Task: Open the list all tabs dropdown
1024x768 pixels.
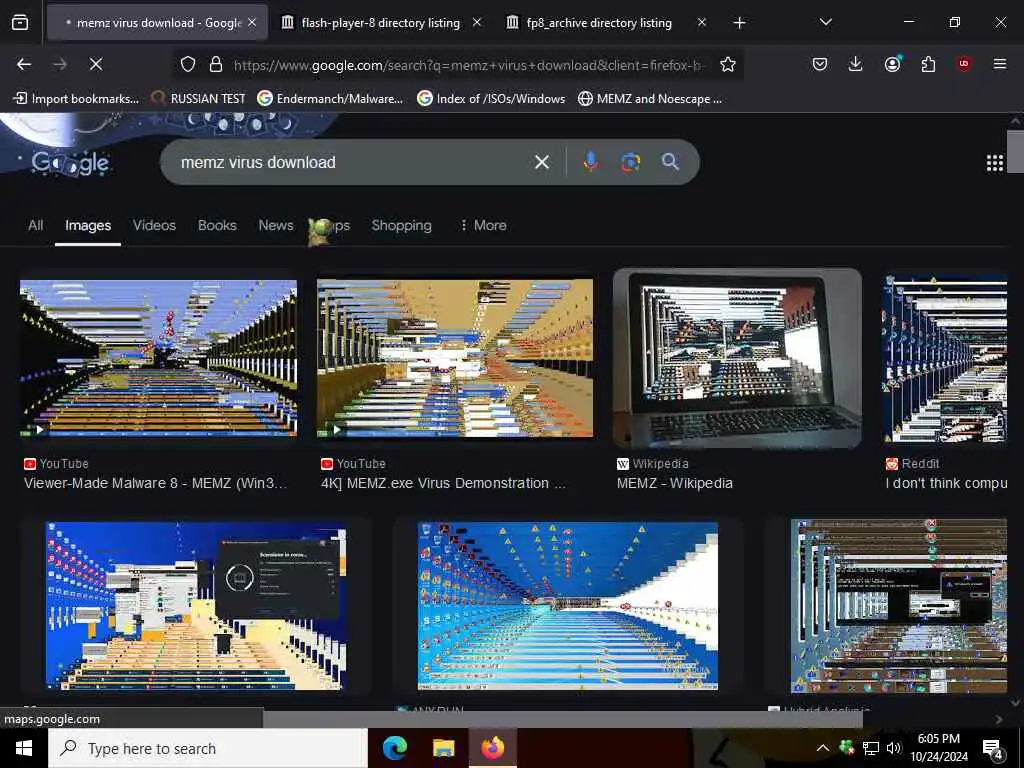Action: tap(825, 23)
